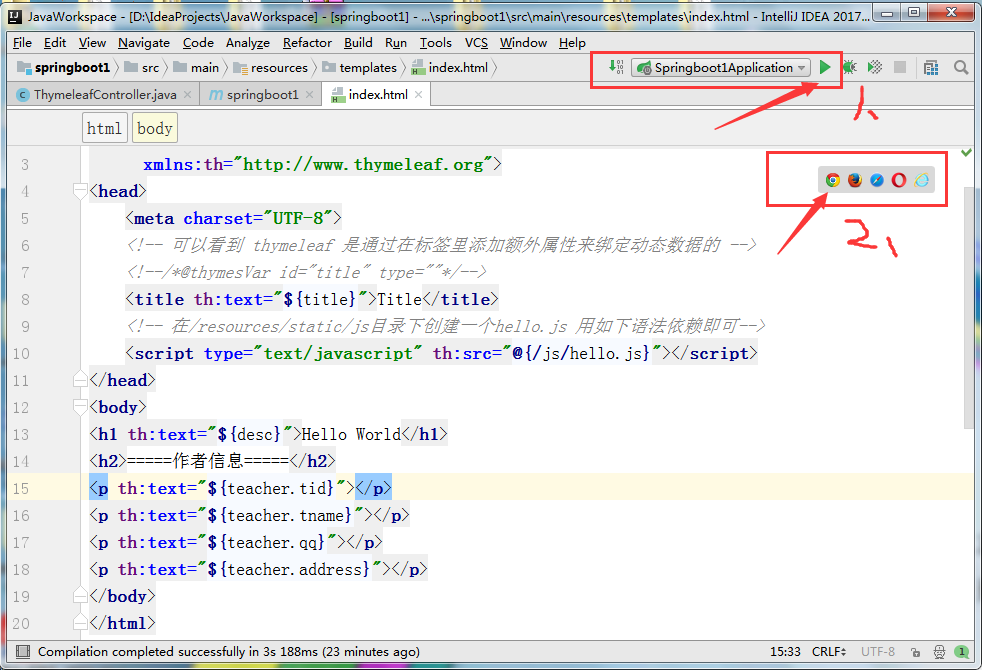Close the ThymeleafController.java tab
The height and width of the screenshot is (670, 982).
click(x=187, y=95)
